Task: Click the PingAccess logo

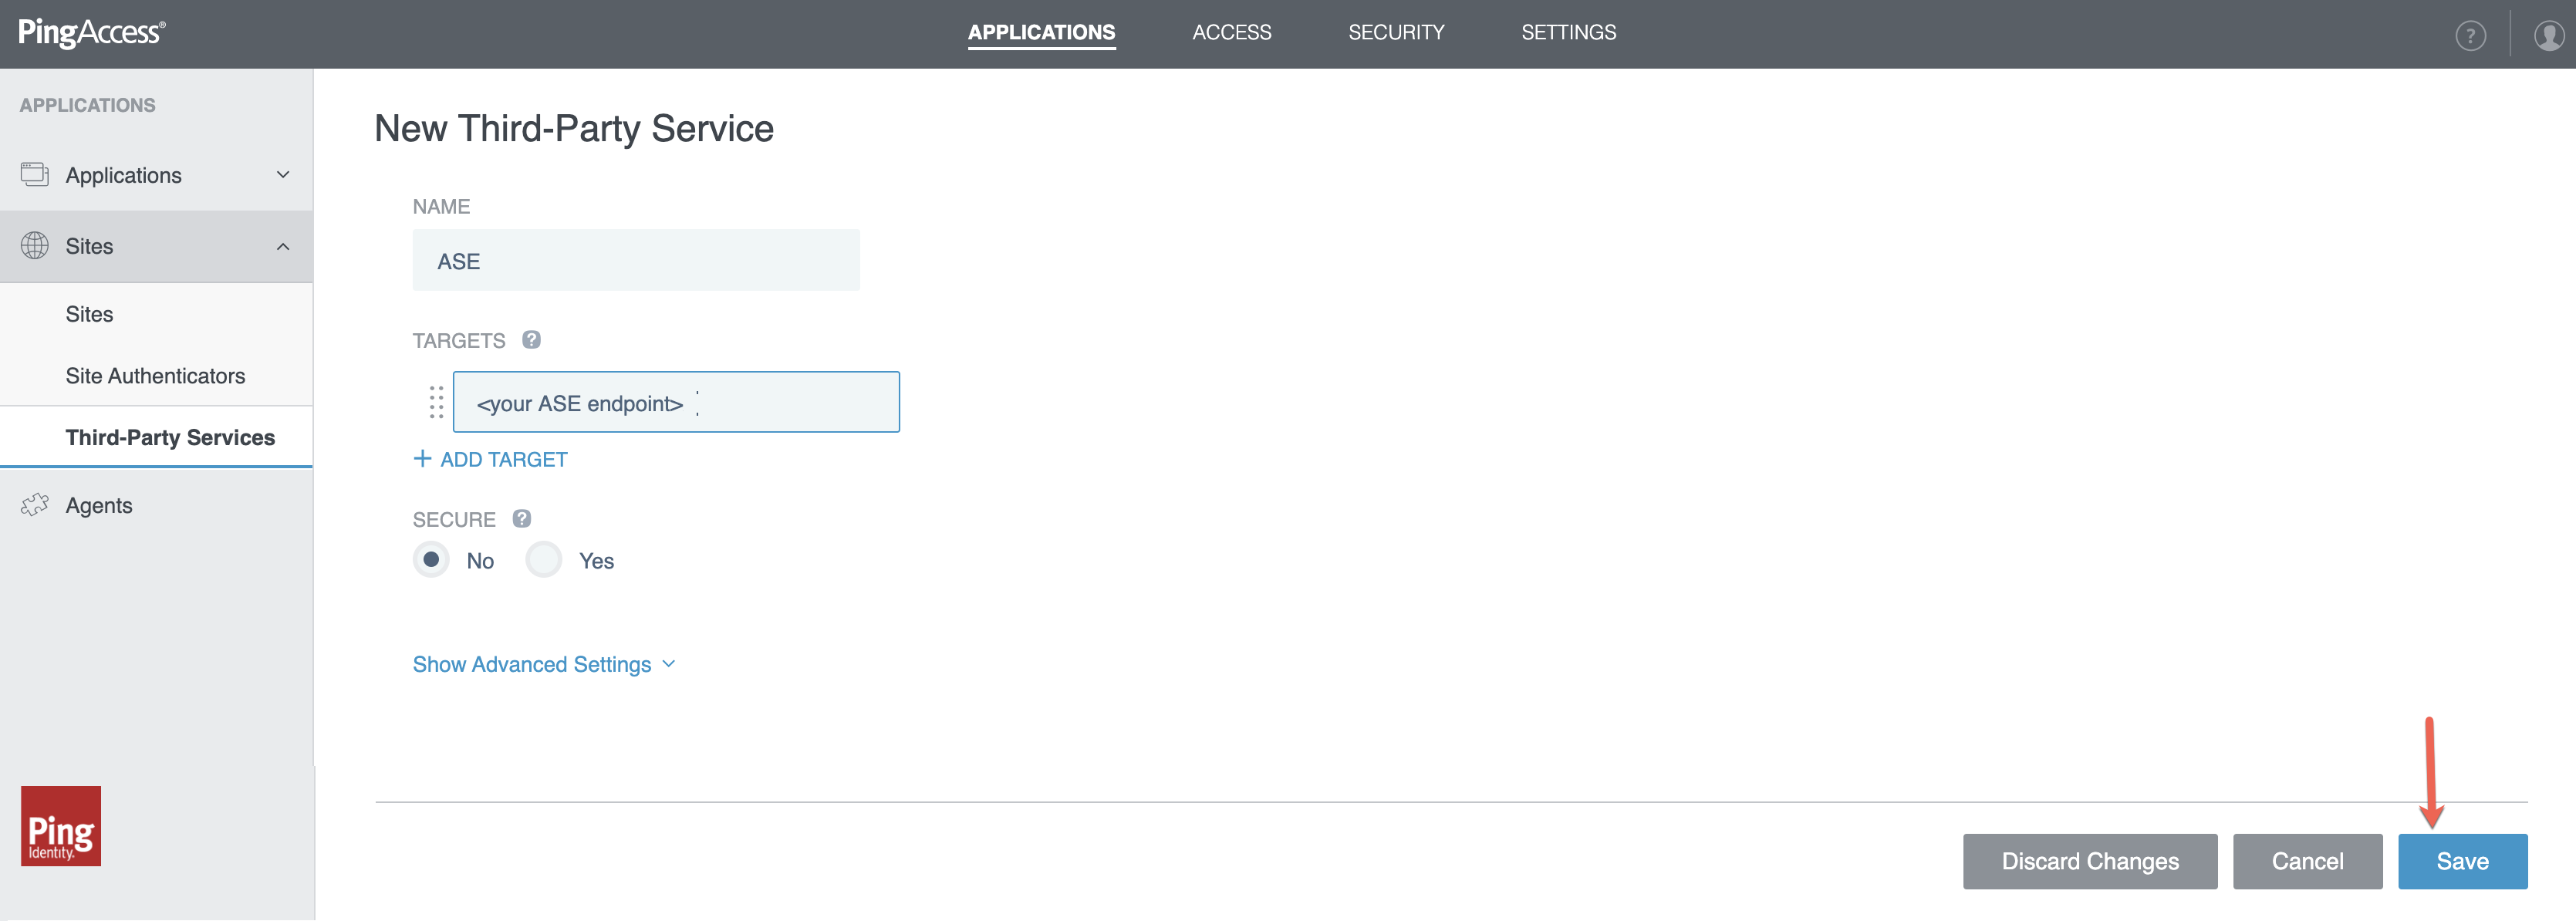Action: pyautogui.click(x=91, y=32)
